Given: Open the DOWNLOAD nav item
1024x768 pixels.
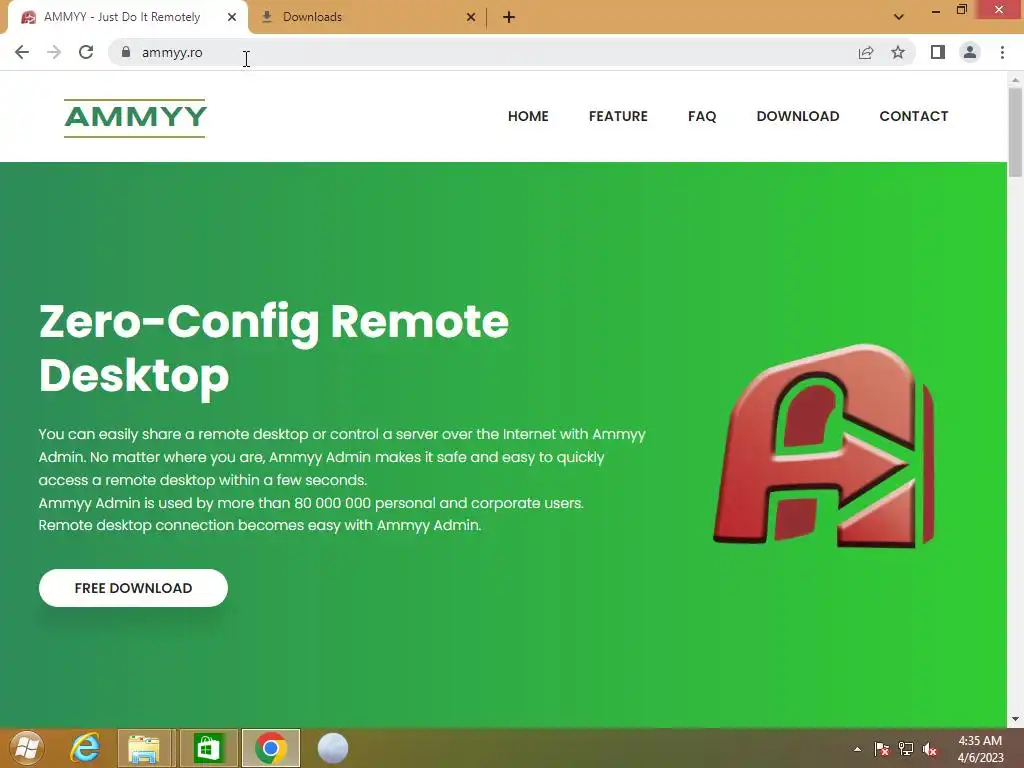Looking at the screenshot, I should click(x=797, y=116).
